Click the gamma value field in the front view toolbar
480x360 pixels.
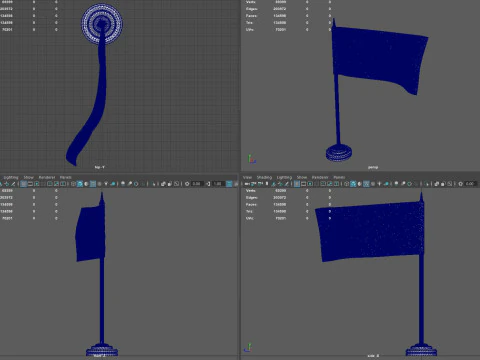point(218,184)
